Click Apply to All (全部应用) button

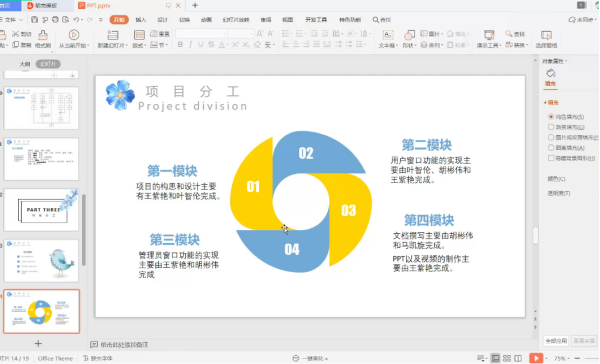(556, 341)
